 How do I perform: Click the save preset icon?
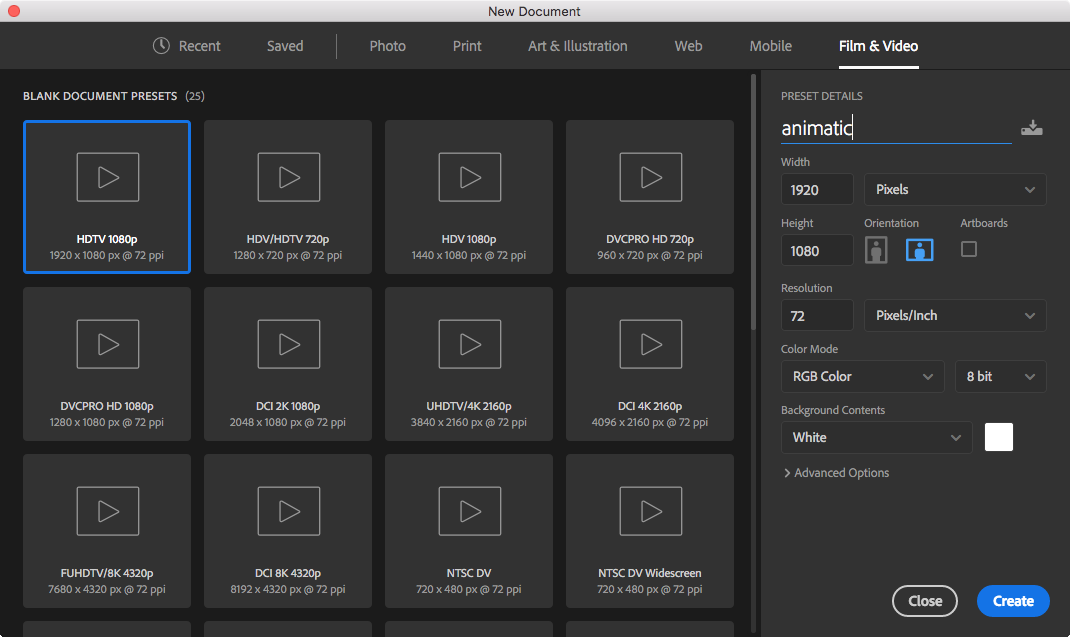pyautogui.click(x=1031, y=128)
